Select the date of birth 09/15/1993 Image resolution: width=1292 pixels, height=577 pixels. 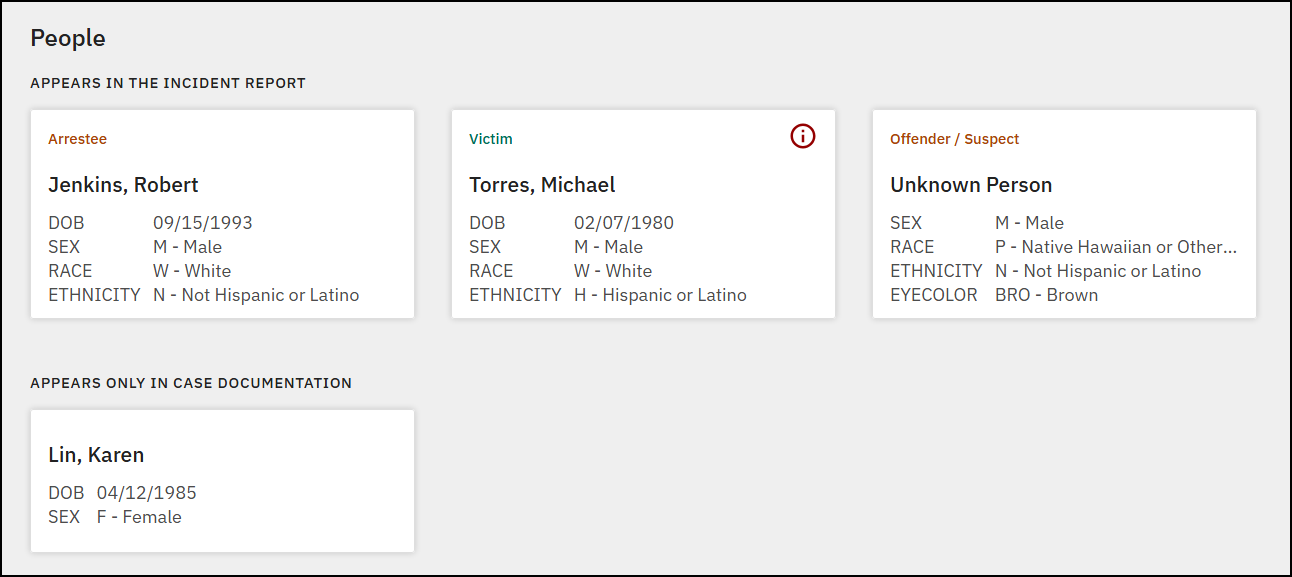pos(203,223)
